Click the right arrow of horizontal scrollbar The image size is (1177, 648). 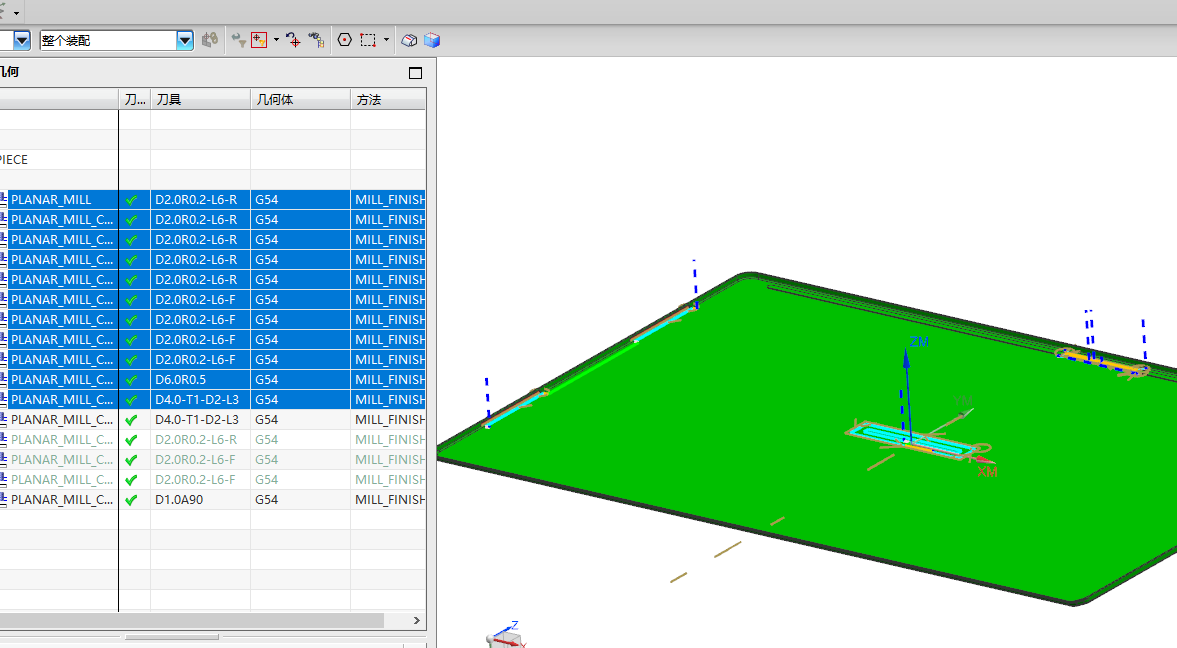pos(417,620)
